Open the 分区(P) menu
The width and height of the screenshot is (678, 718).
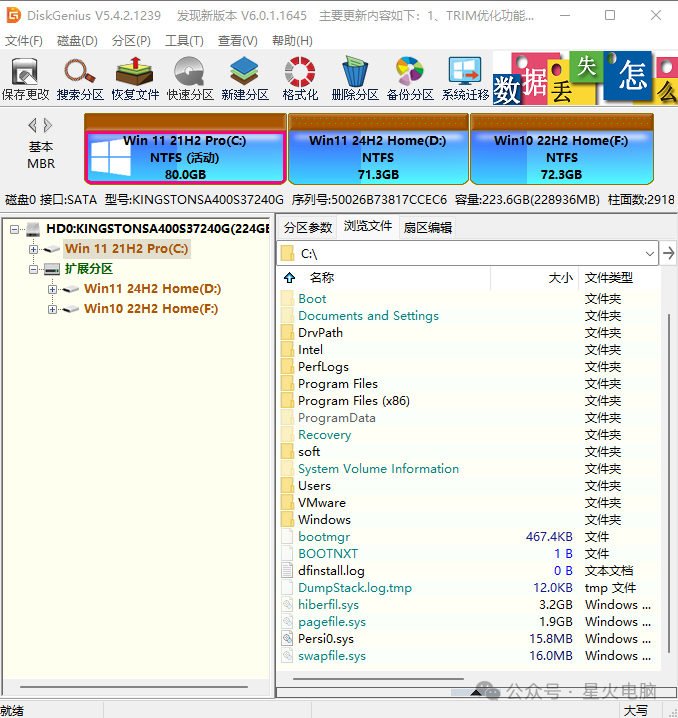click(131, 41)
